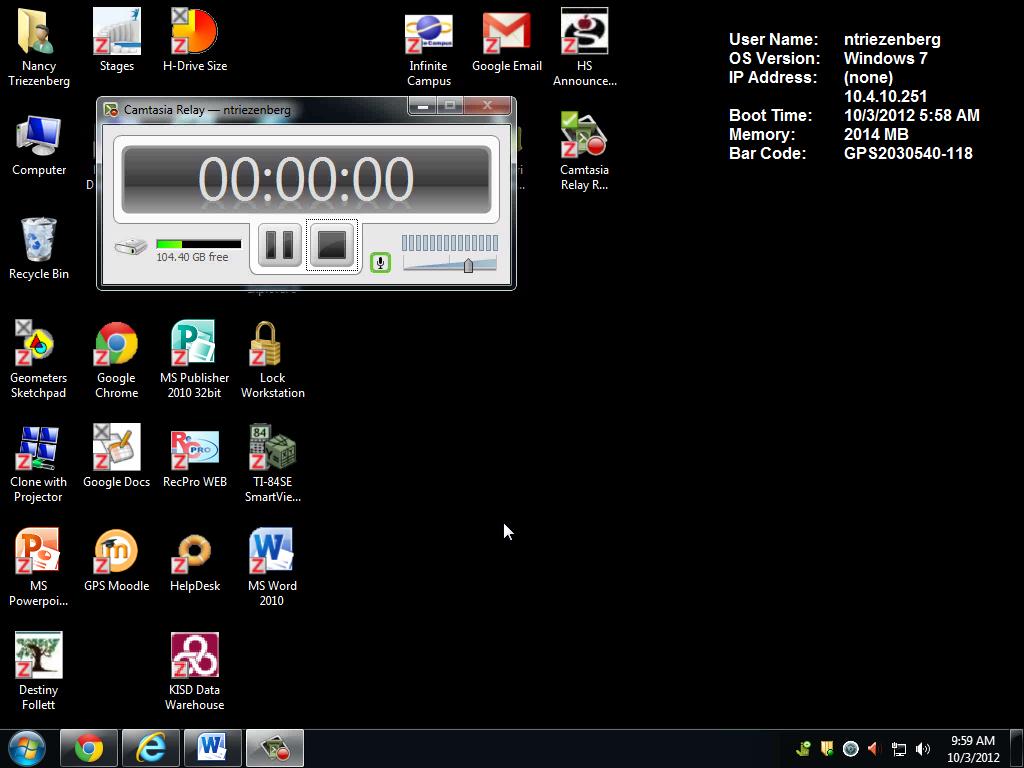Click the Camtasia Relay title bar icon
1024x768 pixels.
(111, 110)
